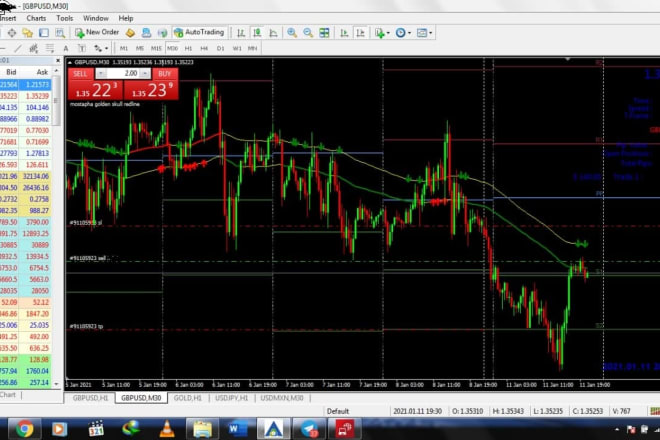Toggle chart auto scroll icon
Image resolution: width=660 pixels, height=440 pixels.
click(344, 33)
